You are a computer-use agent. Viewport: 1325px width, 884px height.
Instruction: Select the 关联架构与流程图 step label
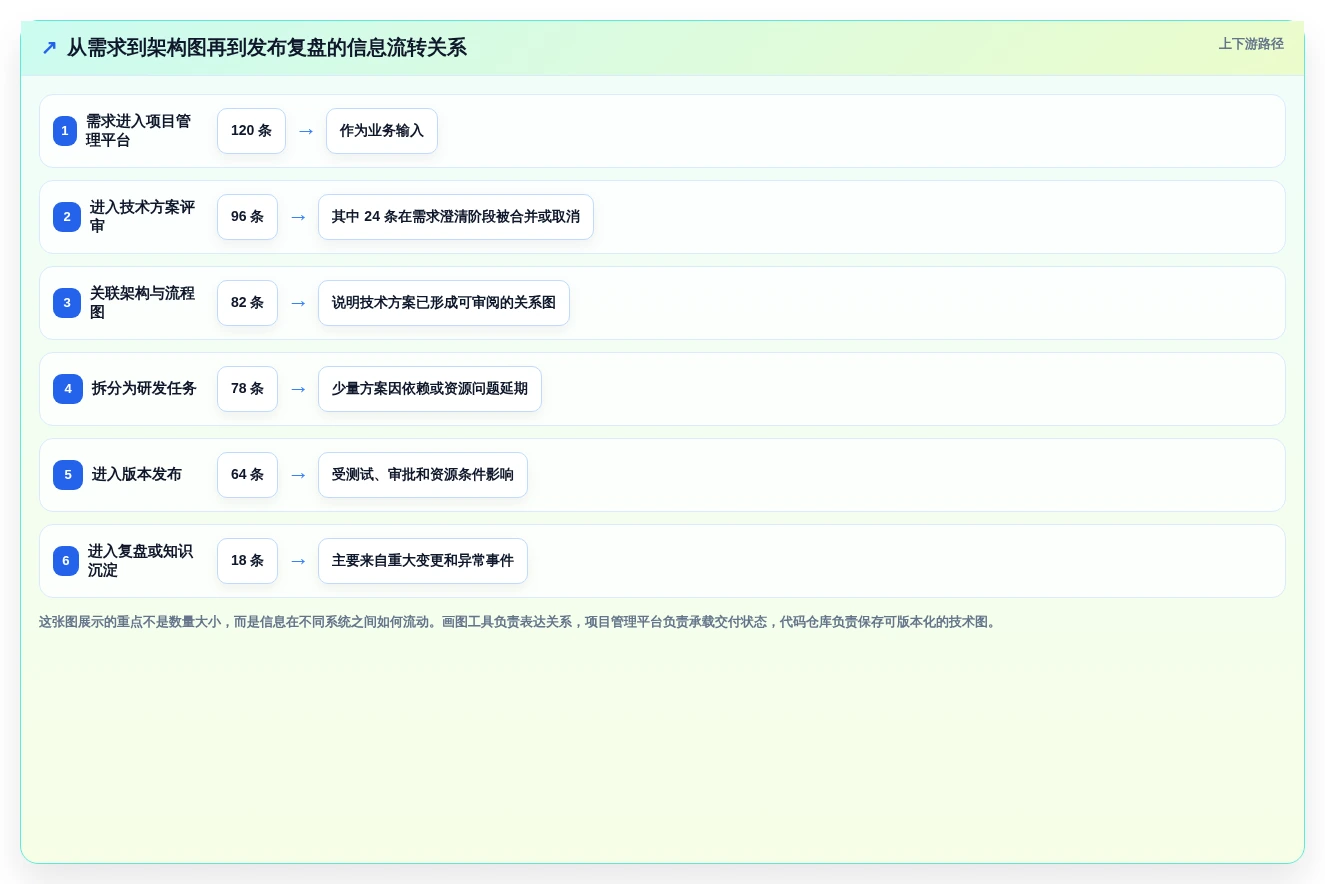[142, 303]
